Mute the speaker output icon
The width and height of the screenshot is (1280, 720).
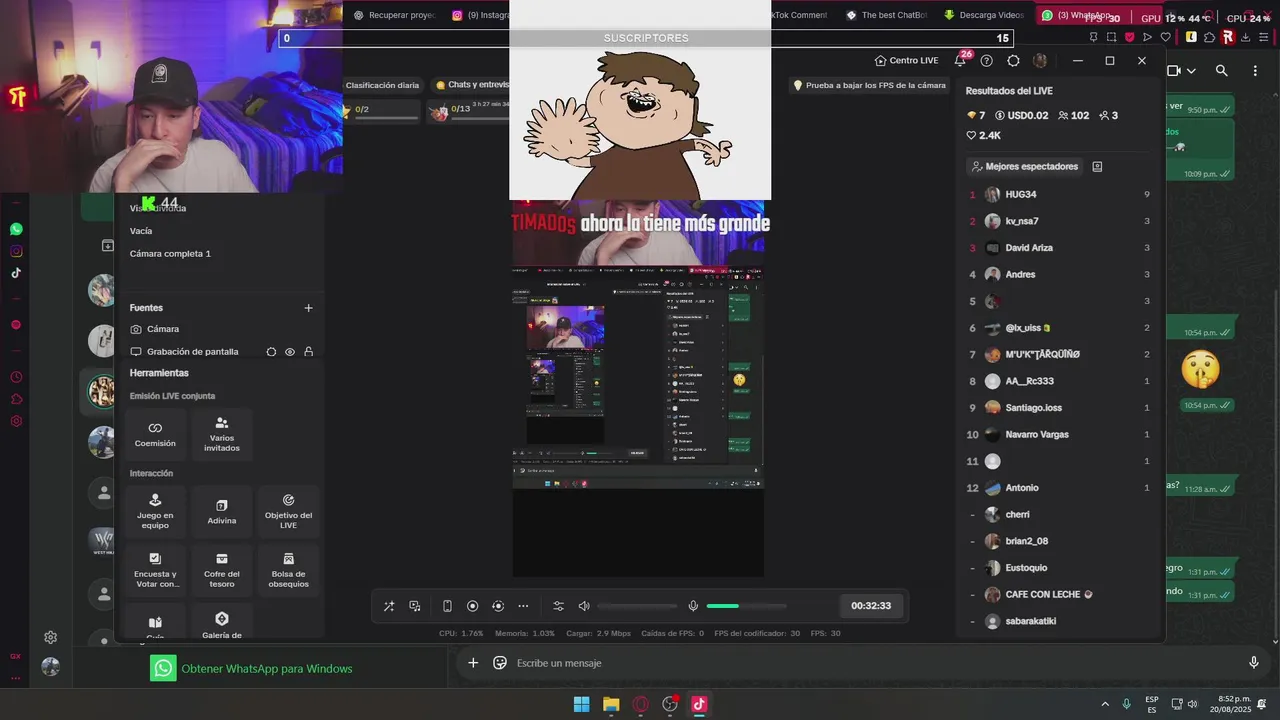[584, 606]
